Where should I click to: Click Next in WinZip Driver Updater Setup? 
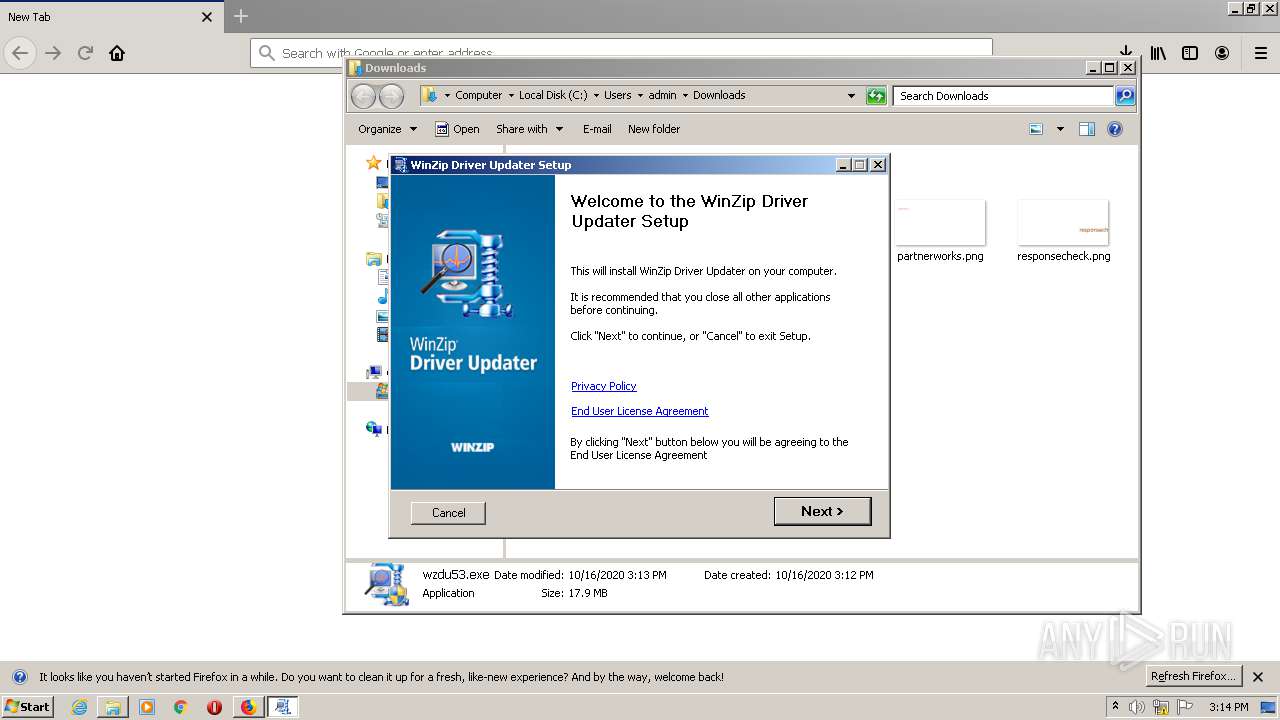(x=822, y=511)
